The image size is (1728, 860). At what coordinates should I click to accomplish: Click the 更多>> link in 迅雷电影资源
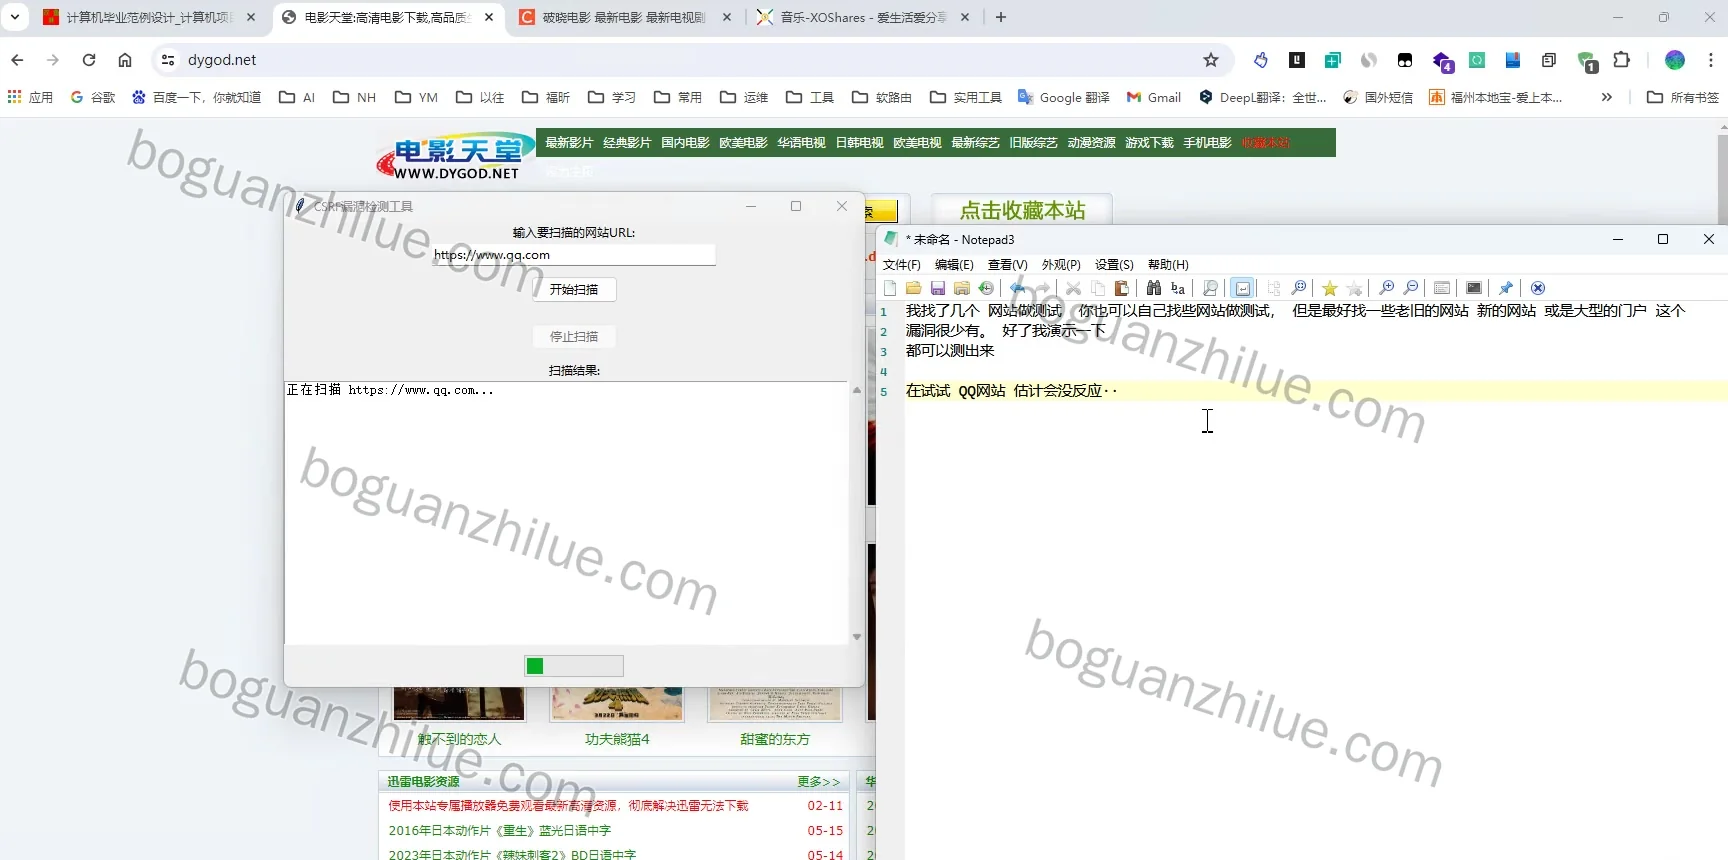click(x=819, y=782)
